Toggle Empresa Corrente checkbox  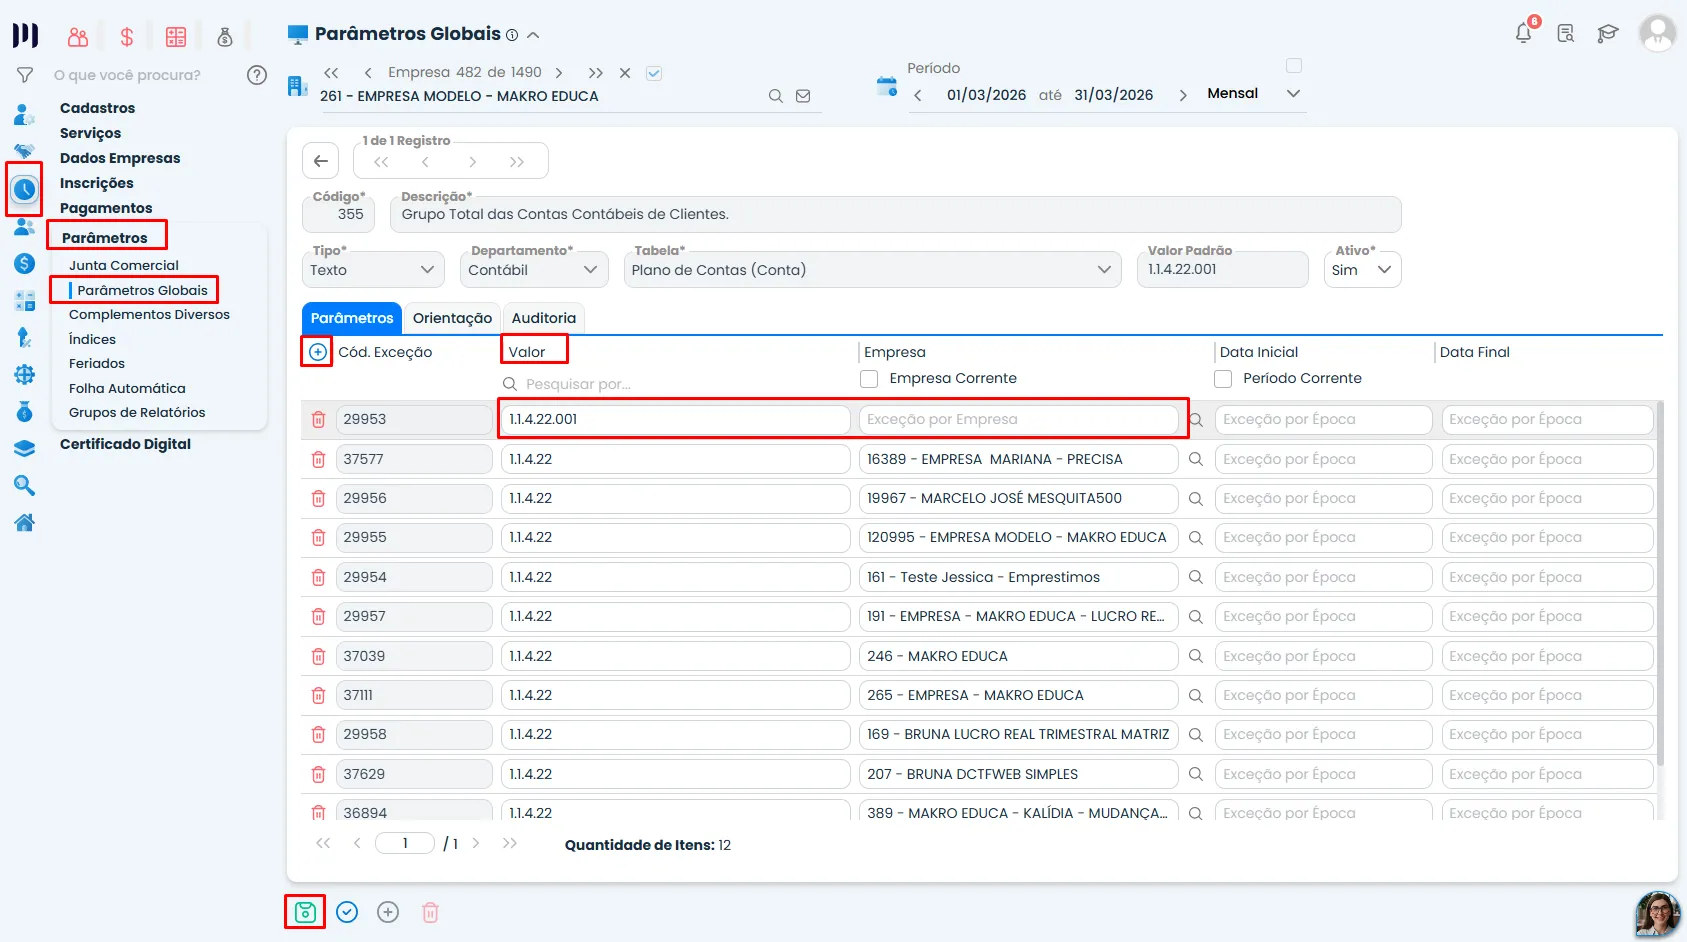869,379
